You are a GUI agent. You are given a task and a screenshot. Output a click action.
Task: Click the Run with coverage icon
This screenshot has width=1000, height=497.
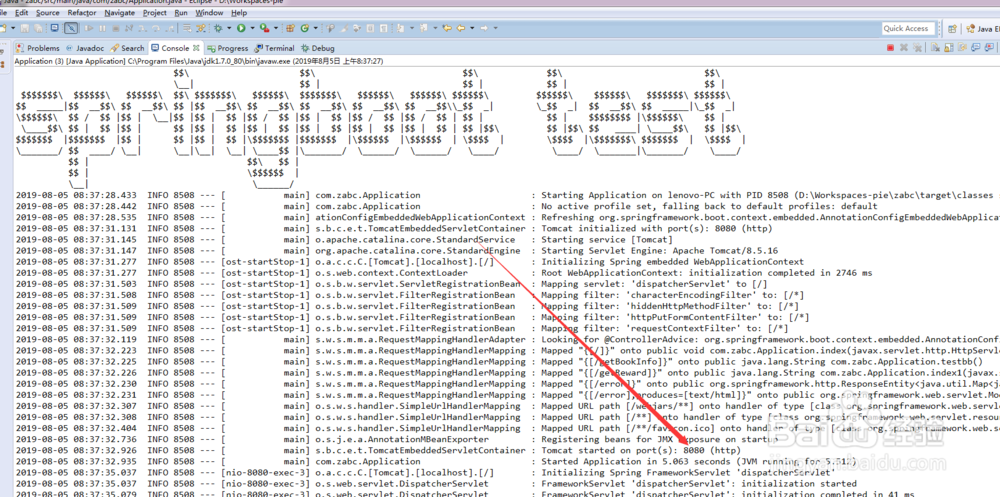264,28
